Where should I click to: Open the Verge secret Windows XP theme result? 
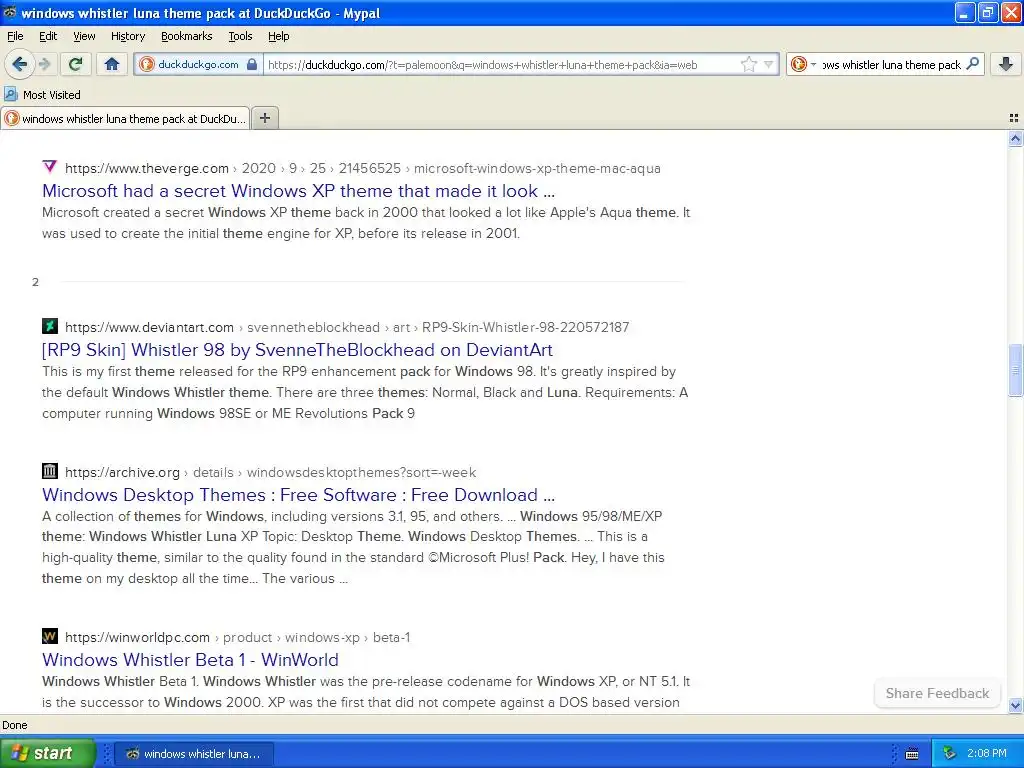tap(298, 191)
